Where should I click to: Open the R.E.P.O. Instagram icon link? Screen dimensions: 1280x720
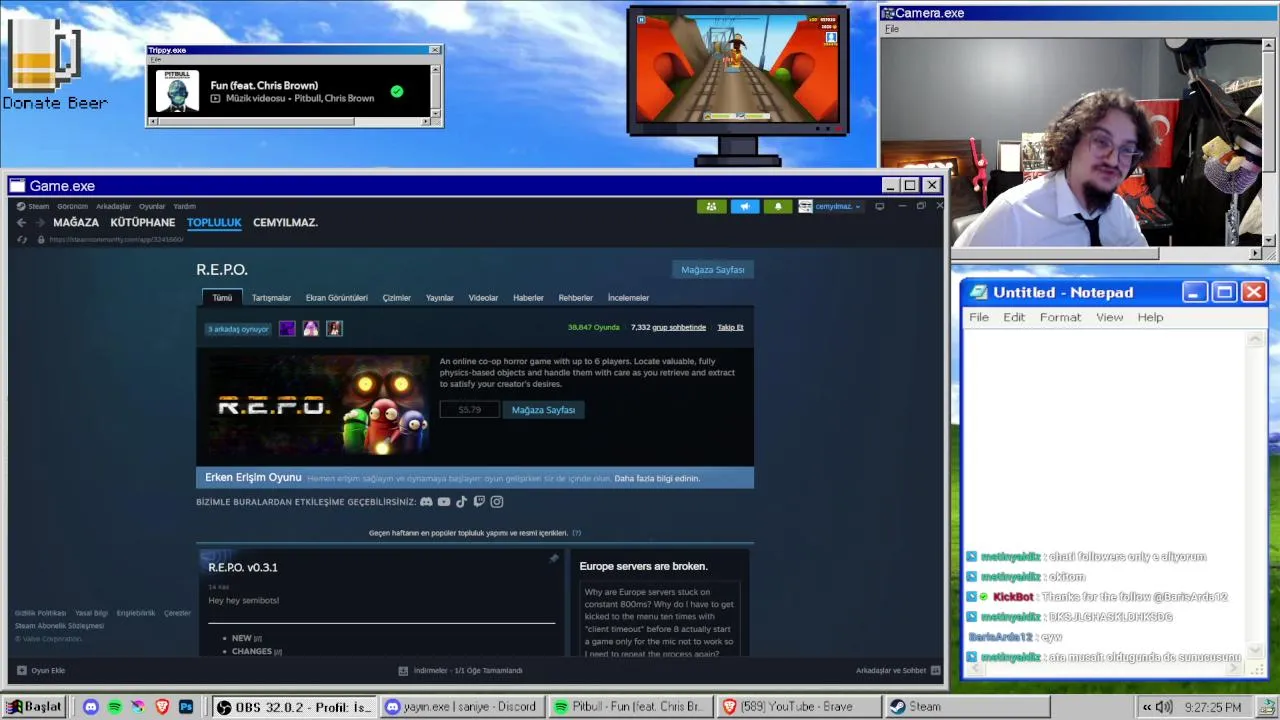coord(497,502)
